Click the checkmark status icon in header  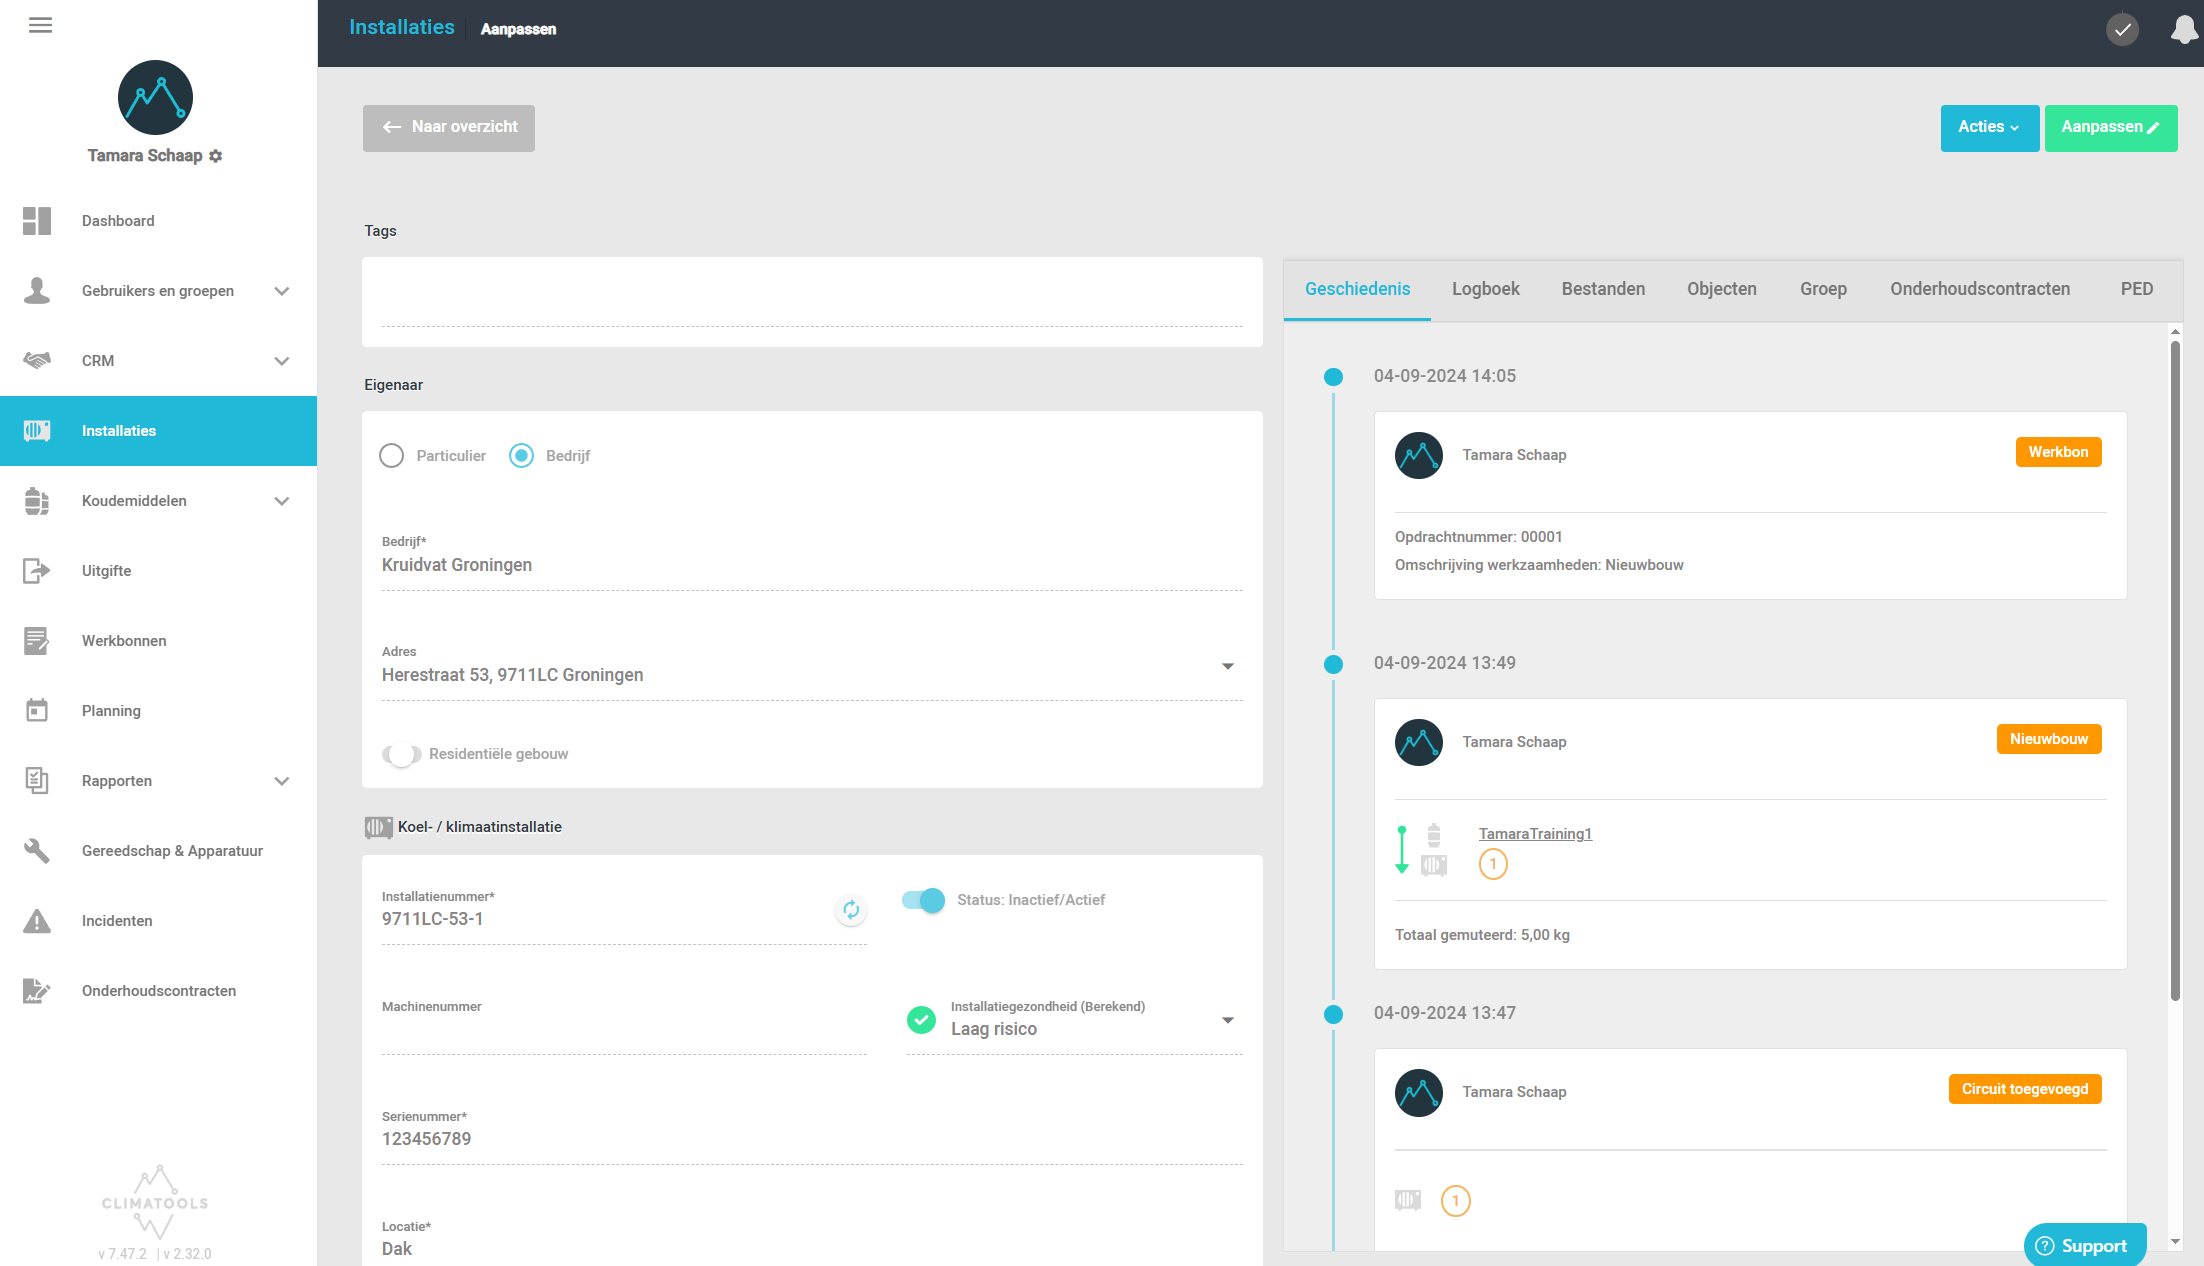(x=2122, y=29)
